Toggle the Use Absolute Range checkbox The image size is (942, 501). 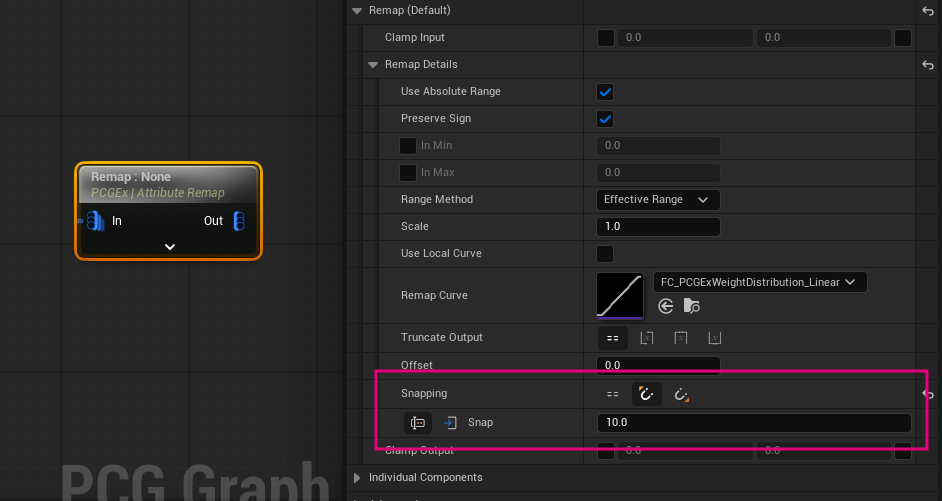(x=605, y=92)
